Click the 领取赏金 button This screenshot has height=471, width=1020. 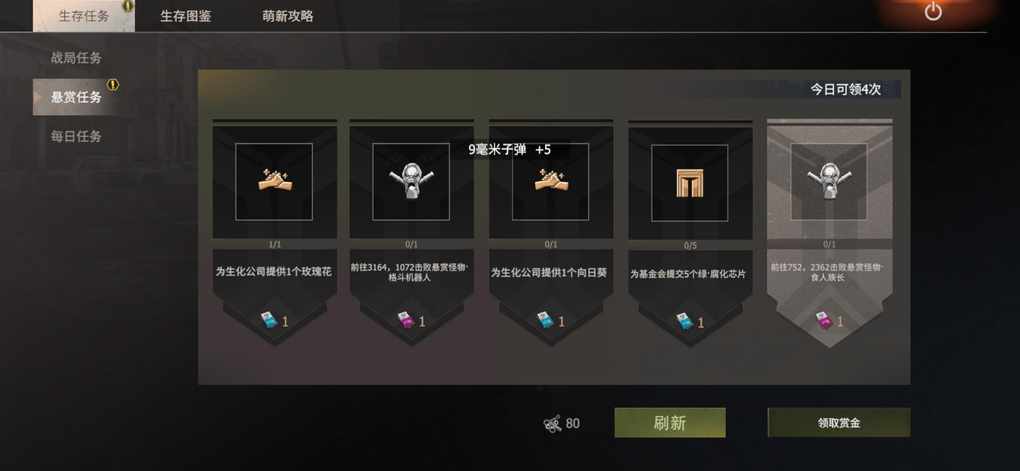tap(839, 423)
